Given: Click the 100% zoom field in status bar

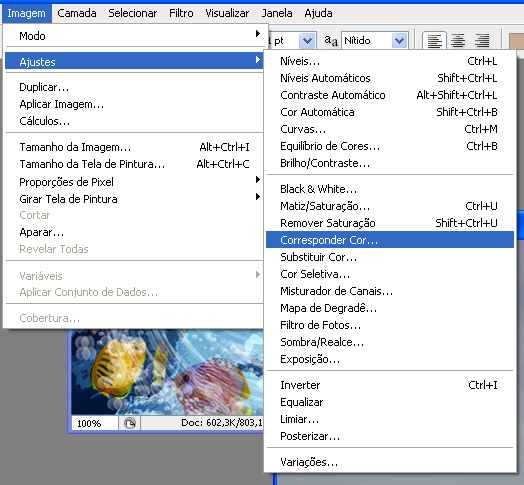Looking at the screenshot, I should coord(95,423).
